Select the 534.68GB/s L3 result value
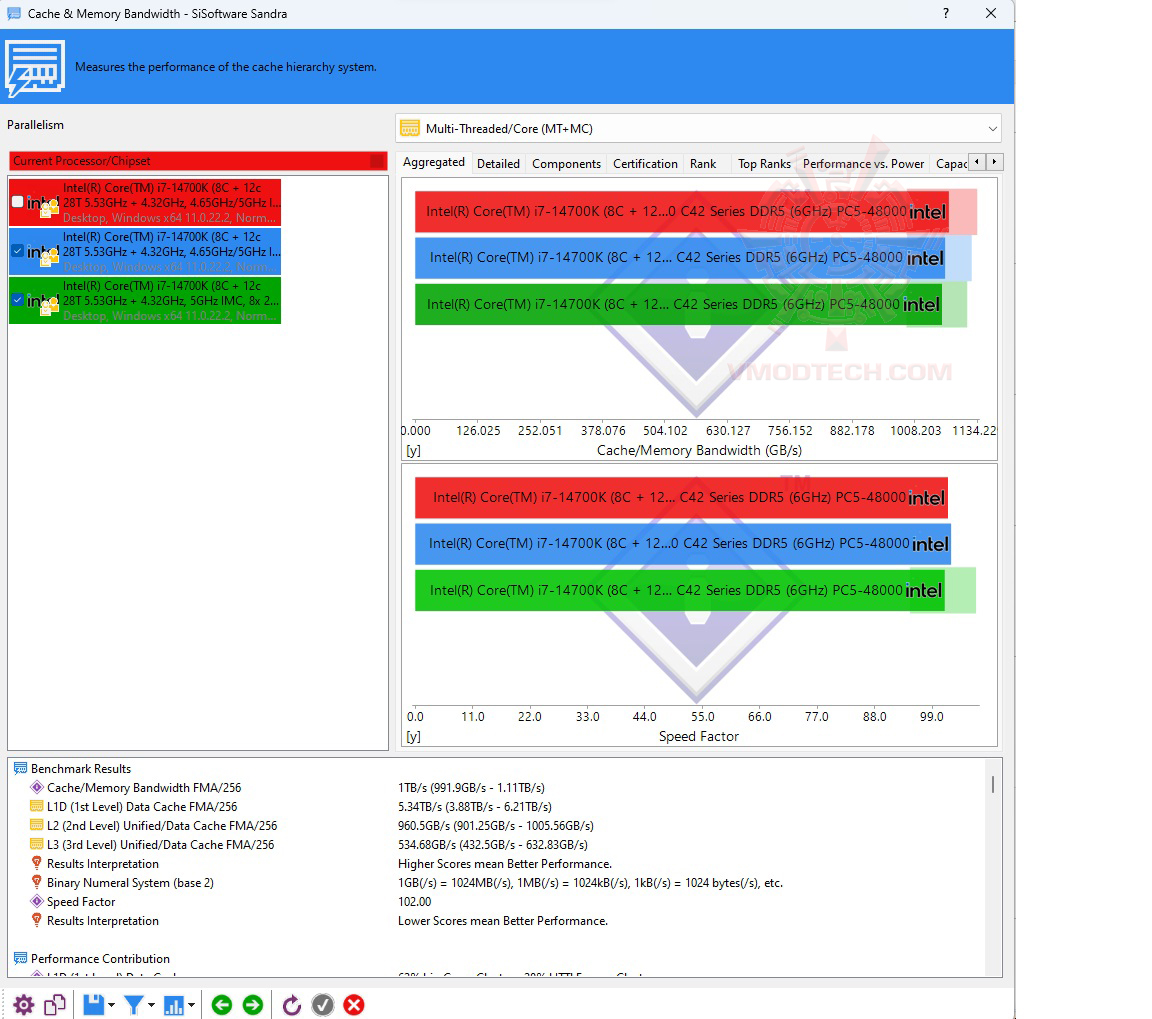The height and width of the screenshot is (1019, 1152). (x=493, y=845)
